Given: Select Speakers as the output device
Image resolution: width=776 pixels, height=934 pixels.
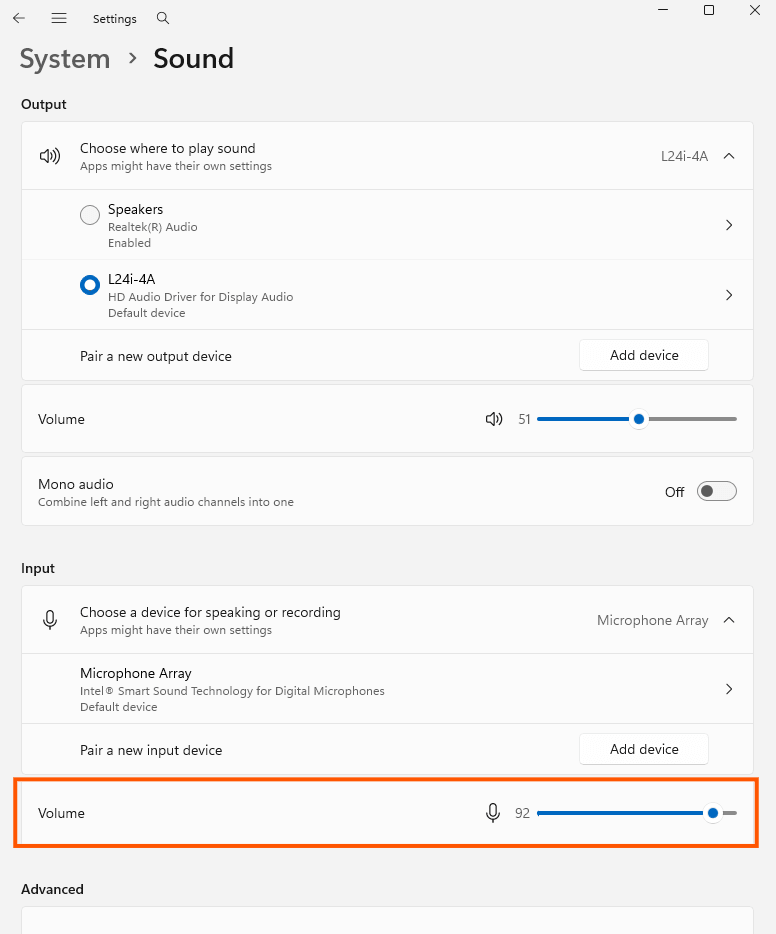Looking at the screenshot, I should pos(89,215).
